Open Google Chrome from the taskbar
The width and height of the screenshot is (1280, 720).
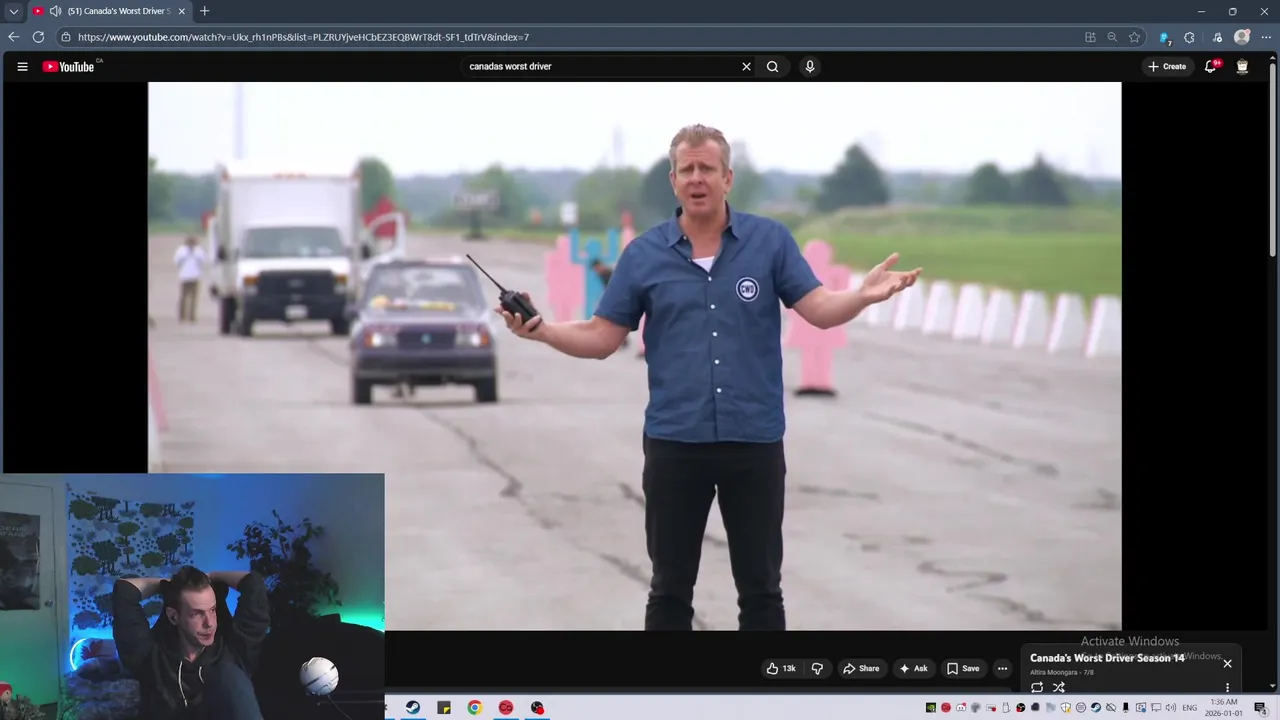click(x=475, y=707)
